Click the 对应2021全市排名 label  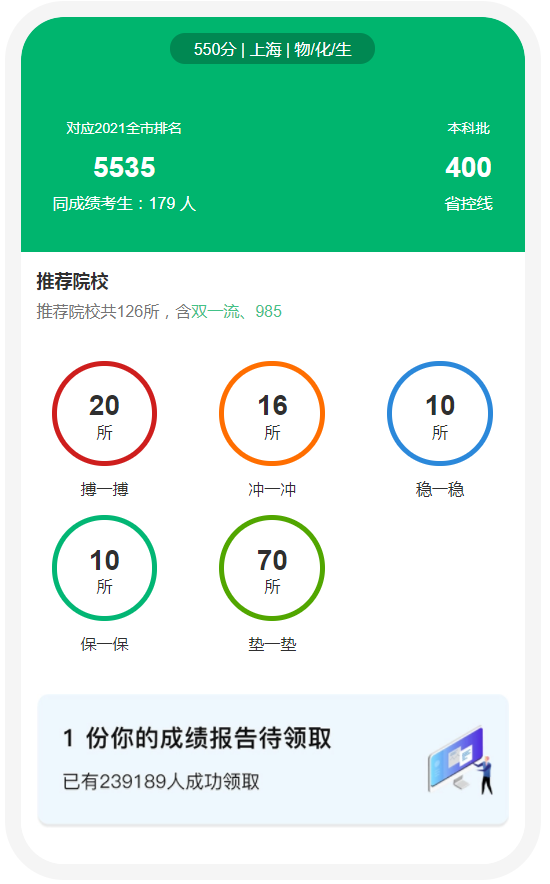(x=125, y=129)
